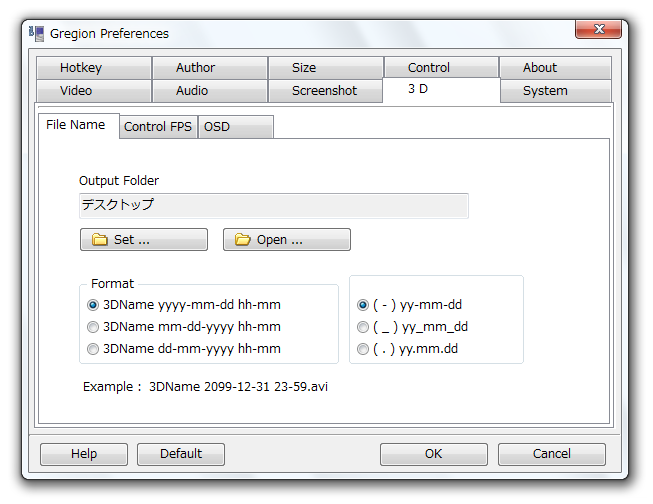
Task: Select 3DName yyyy-mm-dd hh-mm format
Action: point(184,305)
